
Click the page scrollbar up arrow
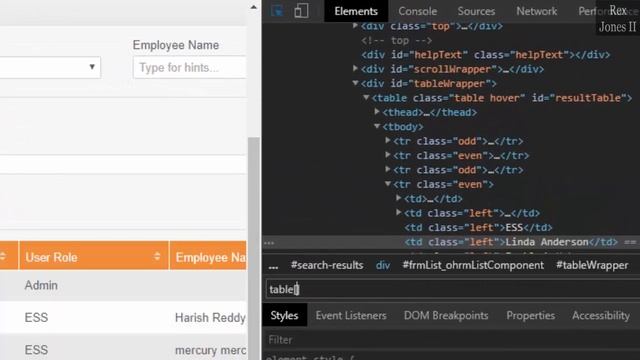[253, 7]
